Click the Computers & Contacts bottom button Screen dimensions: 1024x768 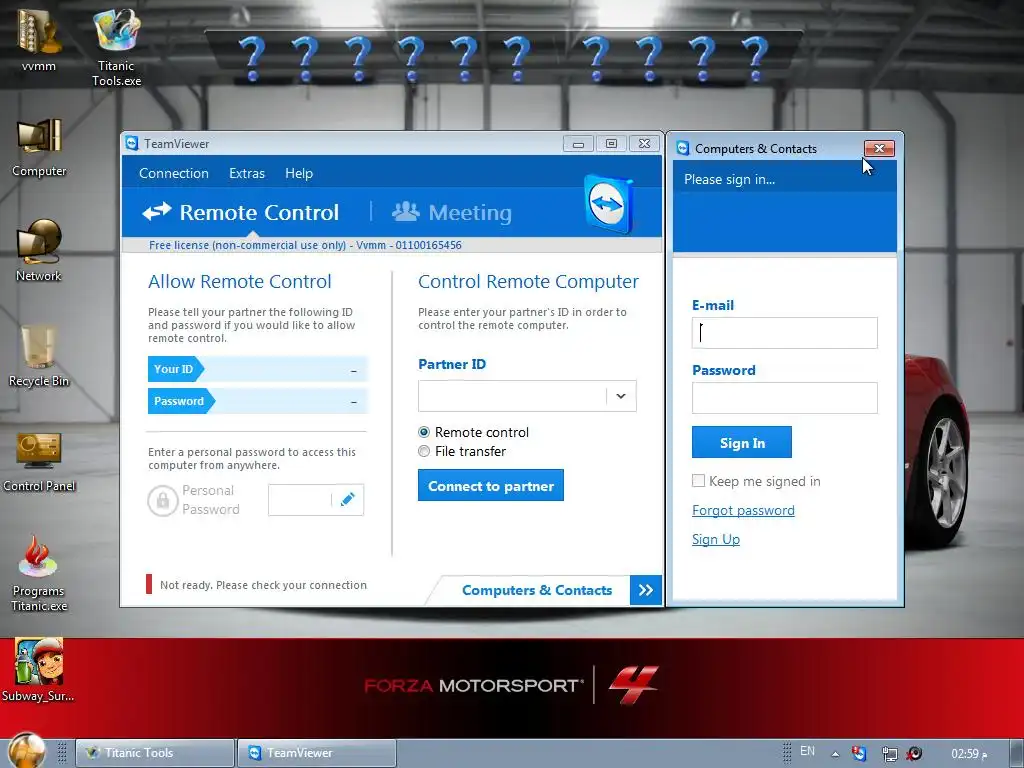(537, 590)
